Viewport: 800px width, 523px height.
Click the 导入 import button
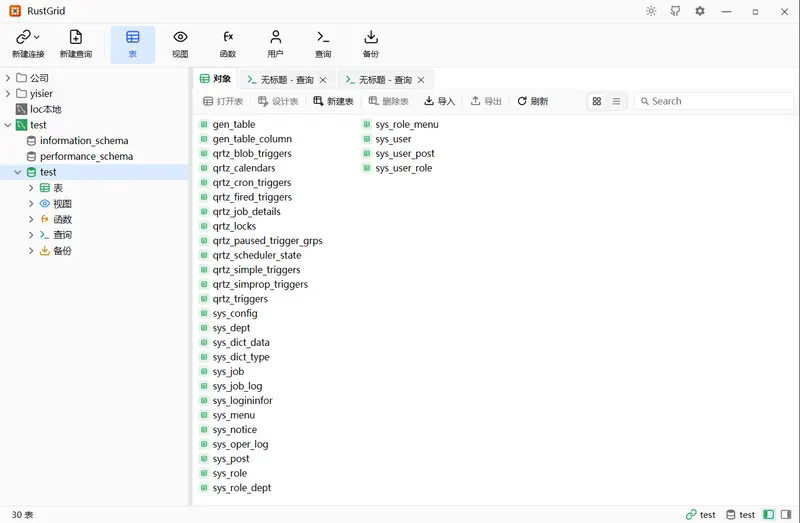439,101
